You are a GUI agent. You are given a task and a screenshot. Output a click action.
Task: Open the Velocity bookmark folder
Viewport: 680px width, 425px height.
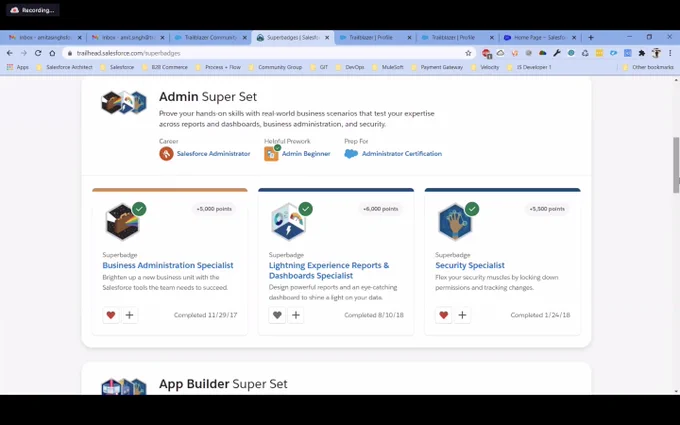click(x=485, y=67)
